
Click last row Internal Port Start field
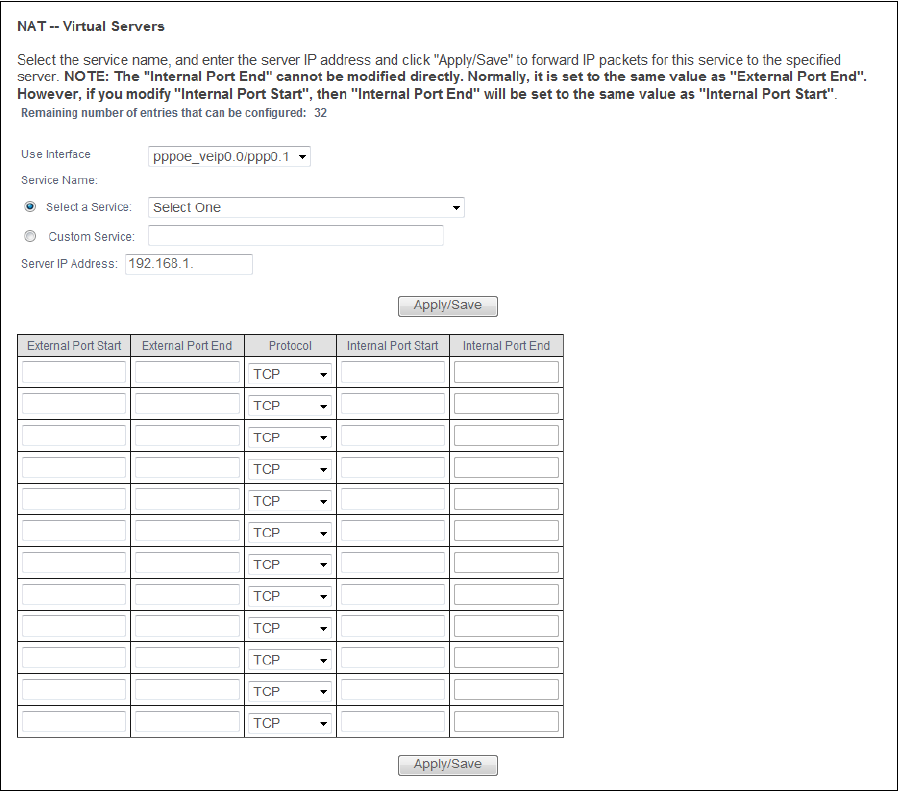393,721
